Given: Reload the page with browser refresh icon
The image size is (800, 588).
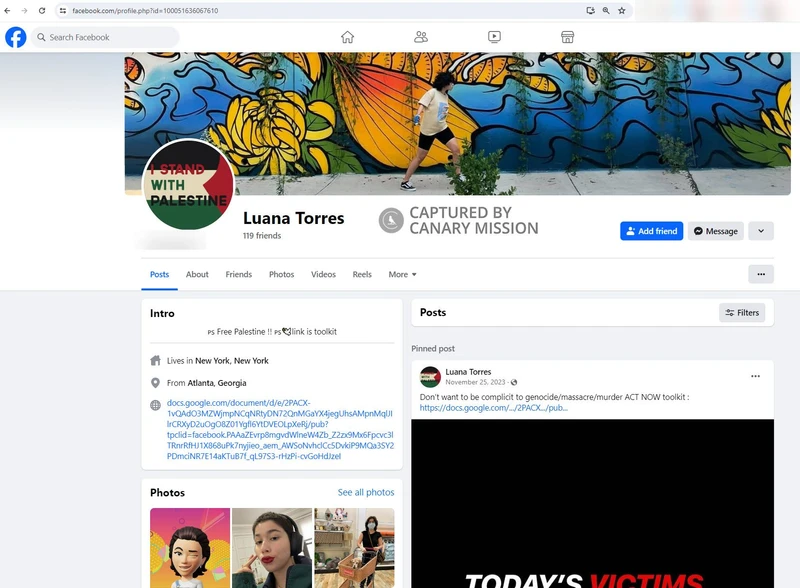Looking at the screenshot, I should (41, 10).
